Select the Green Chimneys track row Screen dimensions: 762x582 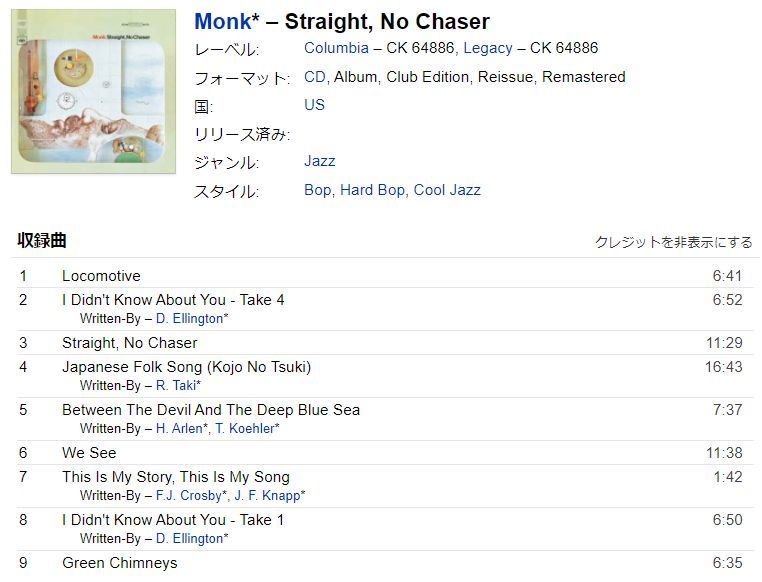pyautogui.click(x=381, y=563)
